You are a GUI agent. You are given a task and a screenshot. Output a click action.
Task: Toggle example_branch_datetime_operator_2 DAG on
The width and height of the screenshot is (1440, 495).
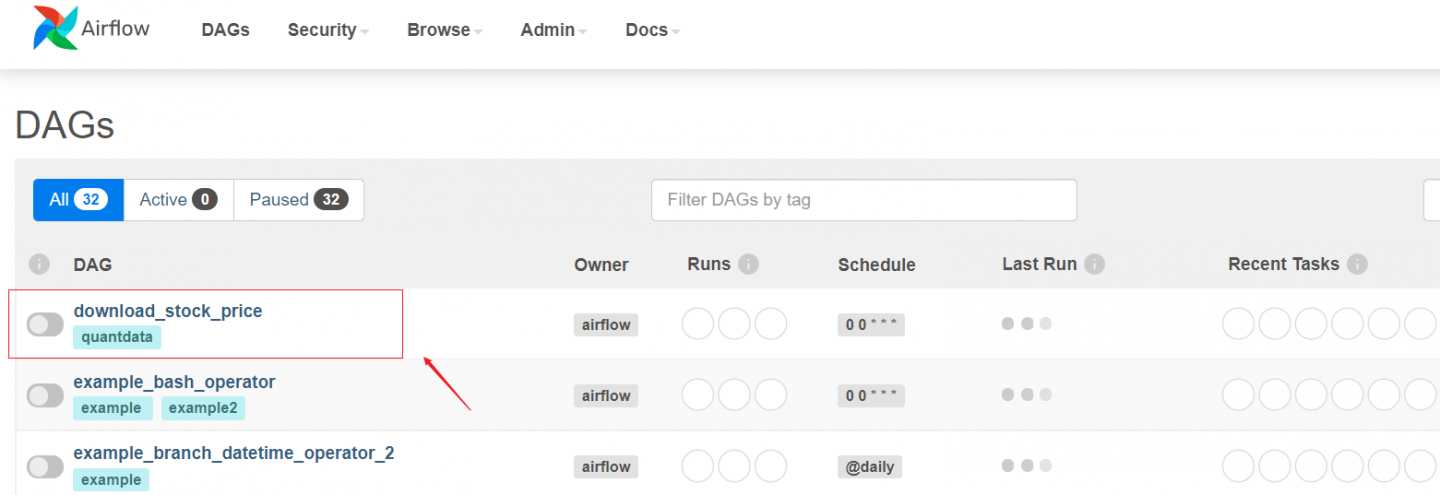point(45,466)
